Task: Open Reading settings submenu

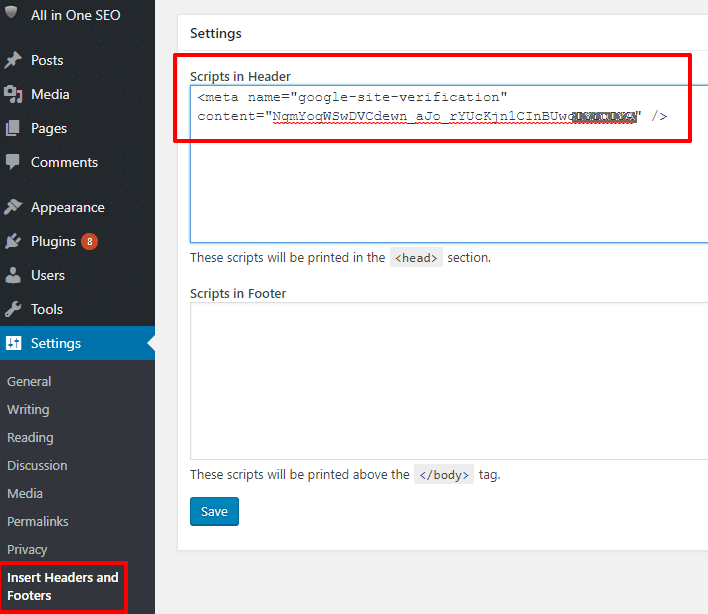Action: (30, 437)
